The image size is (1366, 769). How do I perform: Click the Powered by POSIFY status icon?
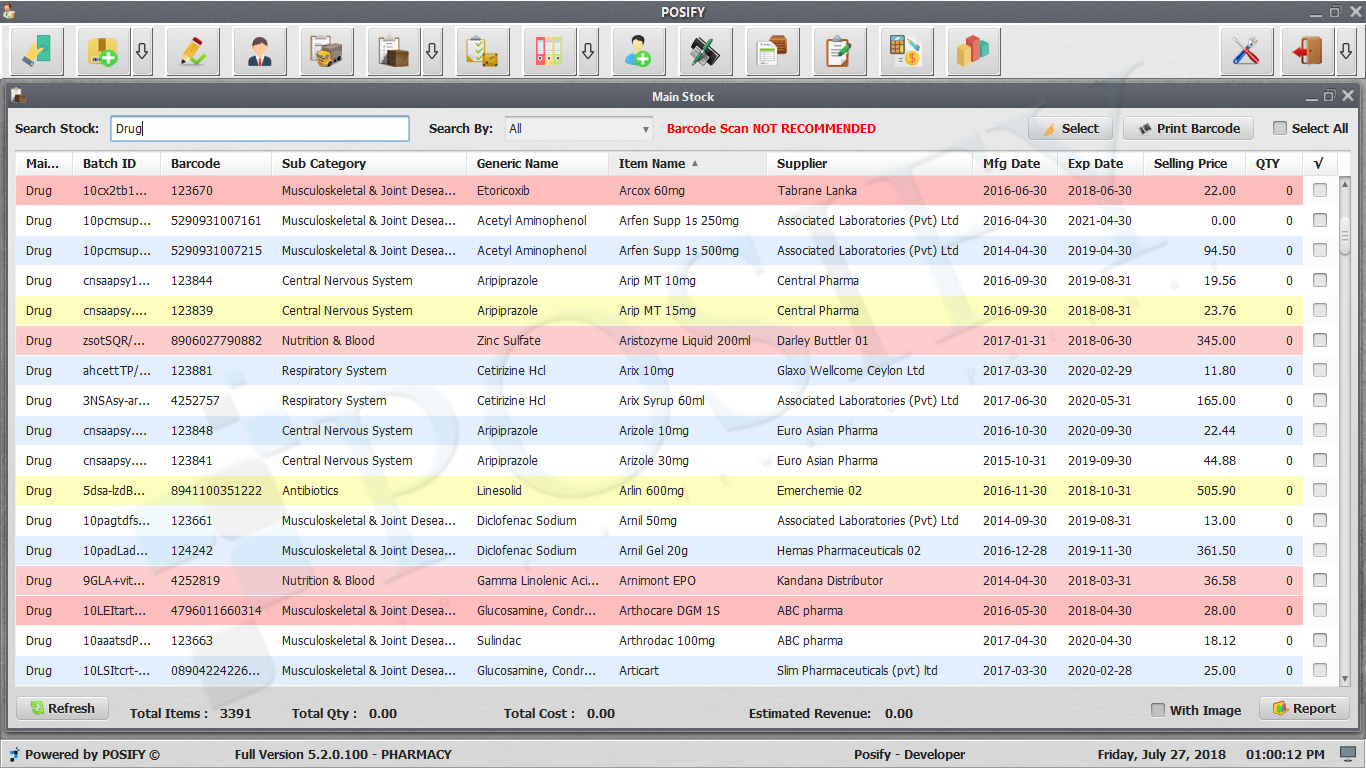pyautogui.click(x=14, y=755)
